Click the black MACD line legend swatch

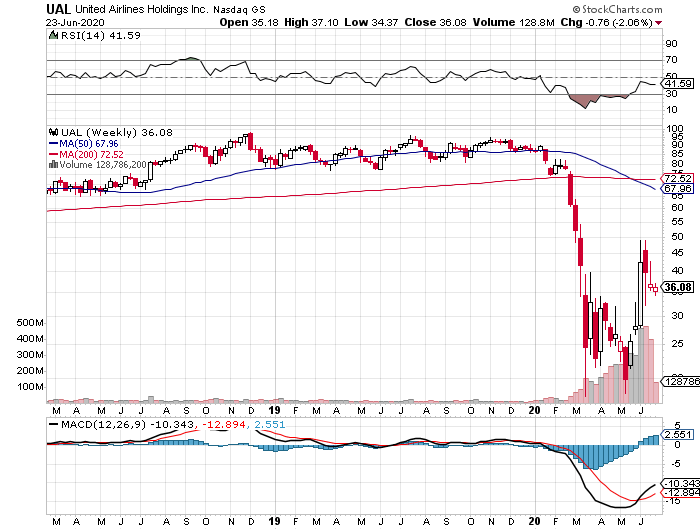click(x=54, y=424)
